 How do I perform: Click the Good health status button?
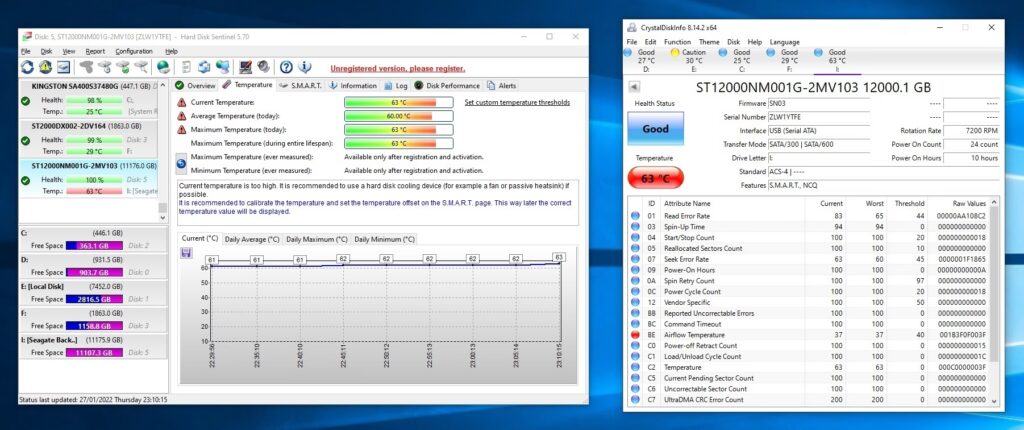[655, 129]
